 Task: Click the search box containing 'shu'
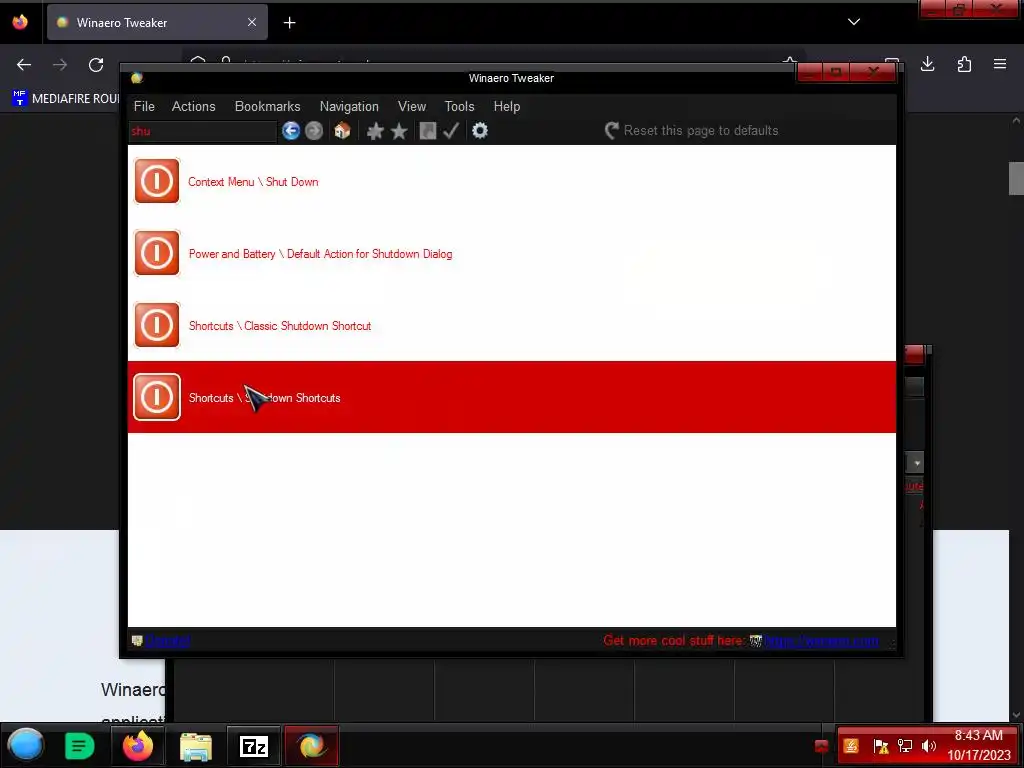click(202, 131)
